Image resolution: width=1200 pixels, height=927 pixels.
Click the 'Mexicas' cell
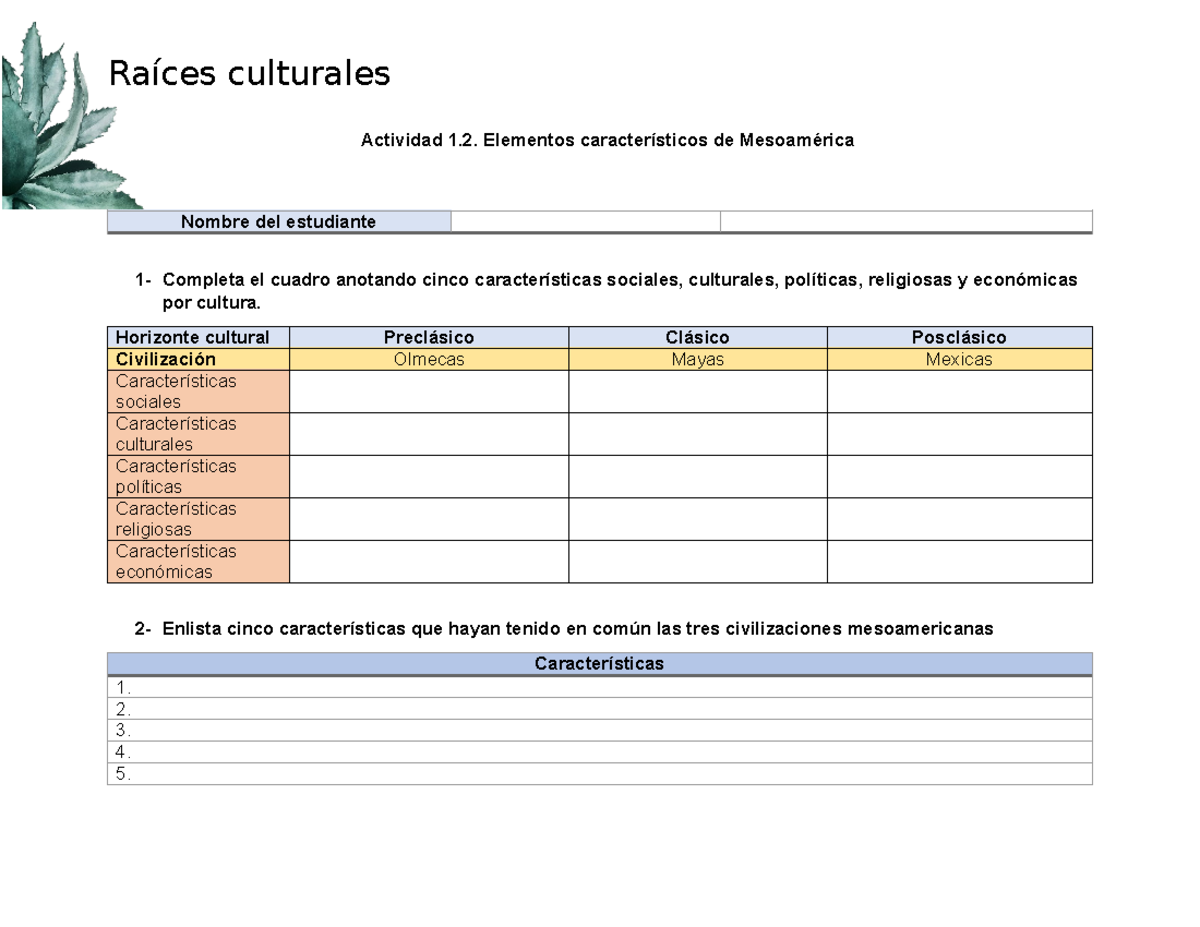pos(960,360)
